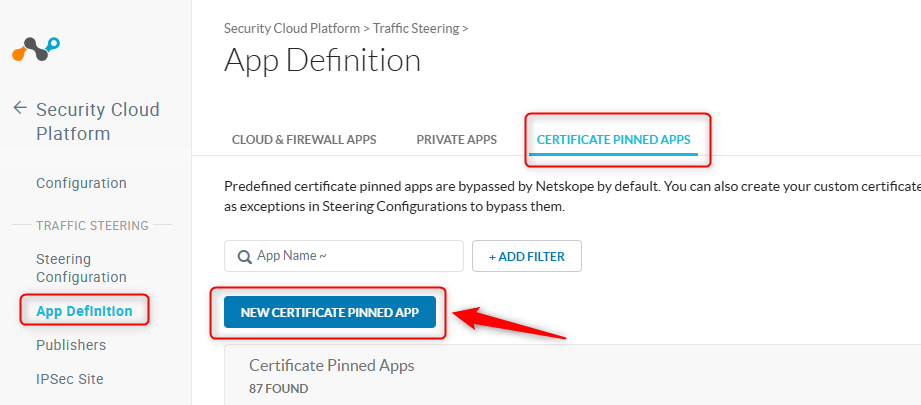The image size is (921, 405).
Task: Click the Certificate Pinned Apps list heading
Action: [x=332, y=366]
